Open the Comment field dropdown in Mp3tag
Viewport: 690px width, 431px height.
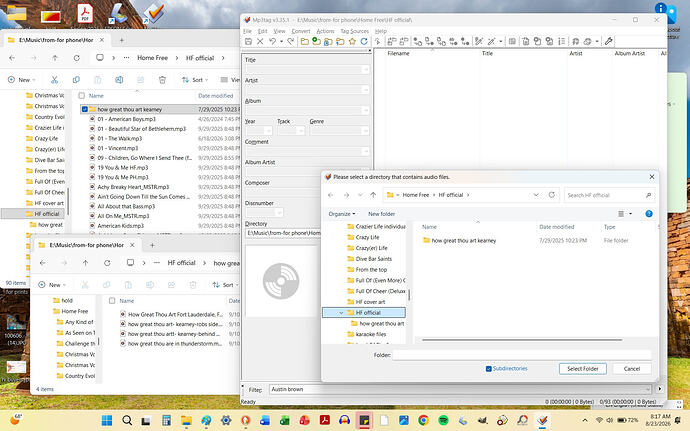coord(365,151)
